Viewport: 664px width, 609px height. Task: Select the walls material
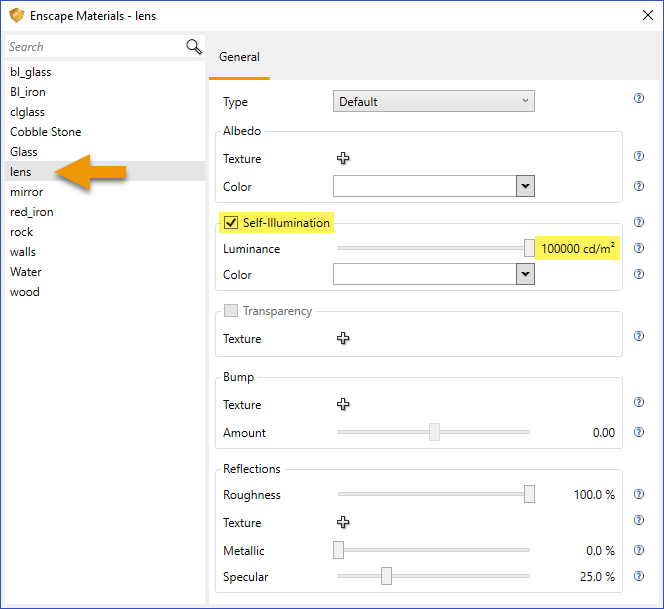click(105, 252)
